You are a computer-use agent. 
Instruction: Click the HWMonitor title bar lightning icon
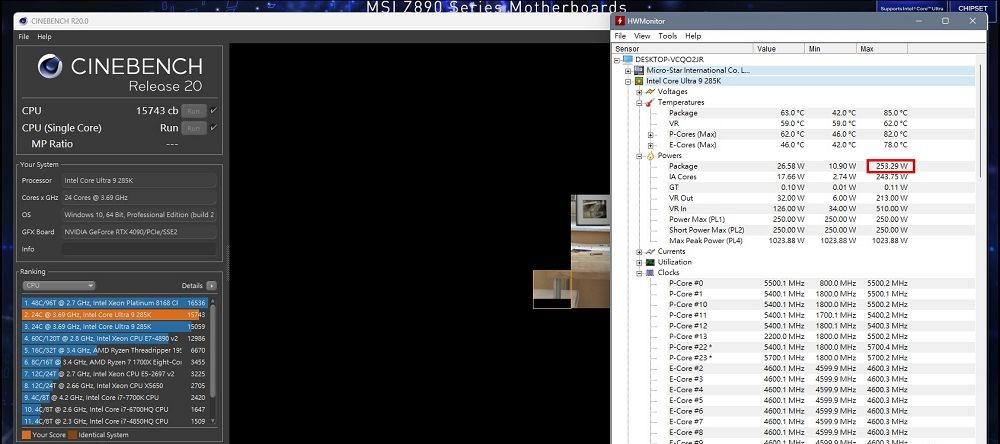coord(620,20)
